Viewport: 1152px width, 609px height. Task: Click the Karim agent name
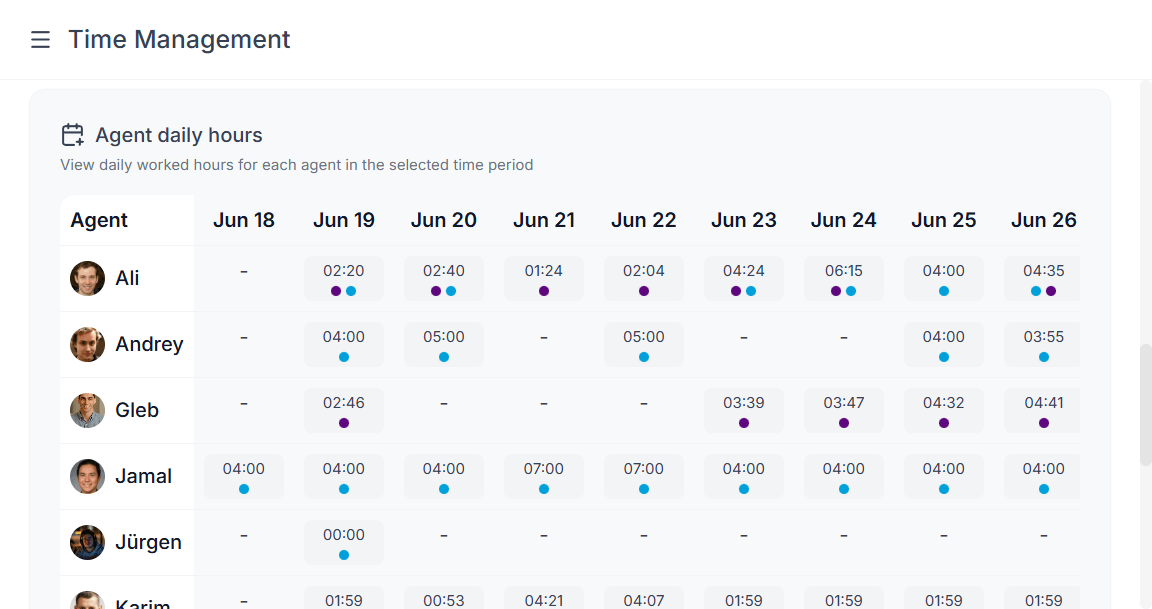pos(142,603)
